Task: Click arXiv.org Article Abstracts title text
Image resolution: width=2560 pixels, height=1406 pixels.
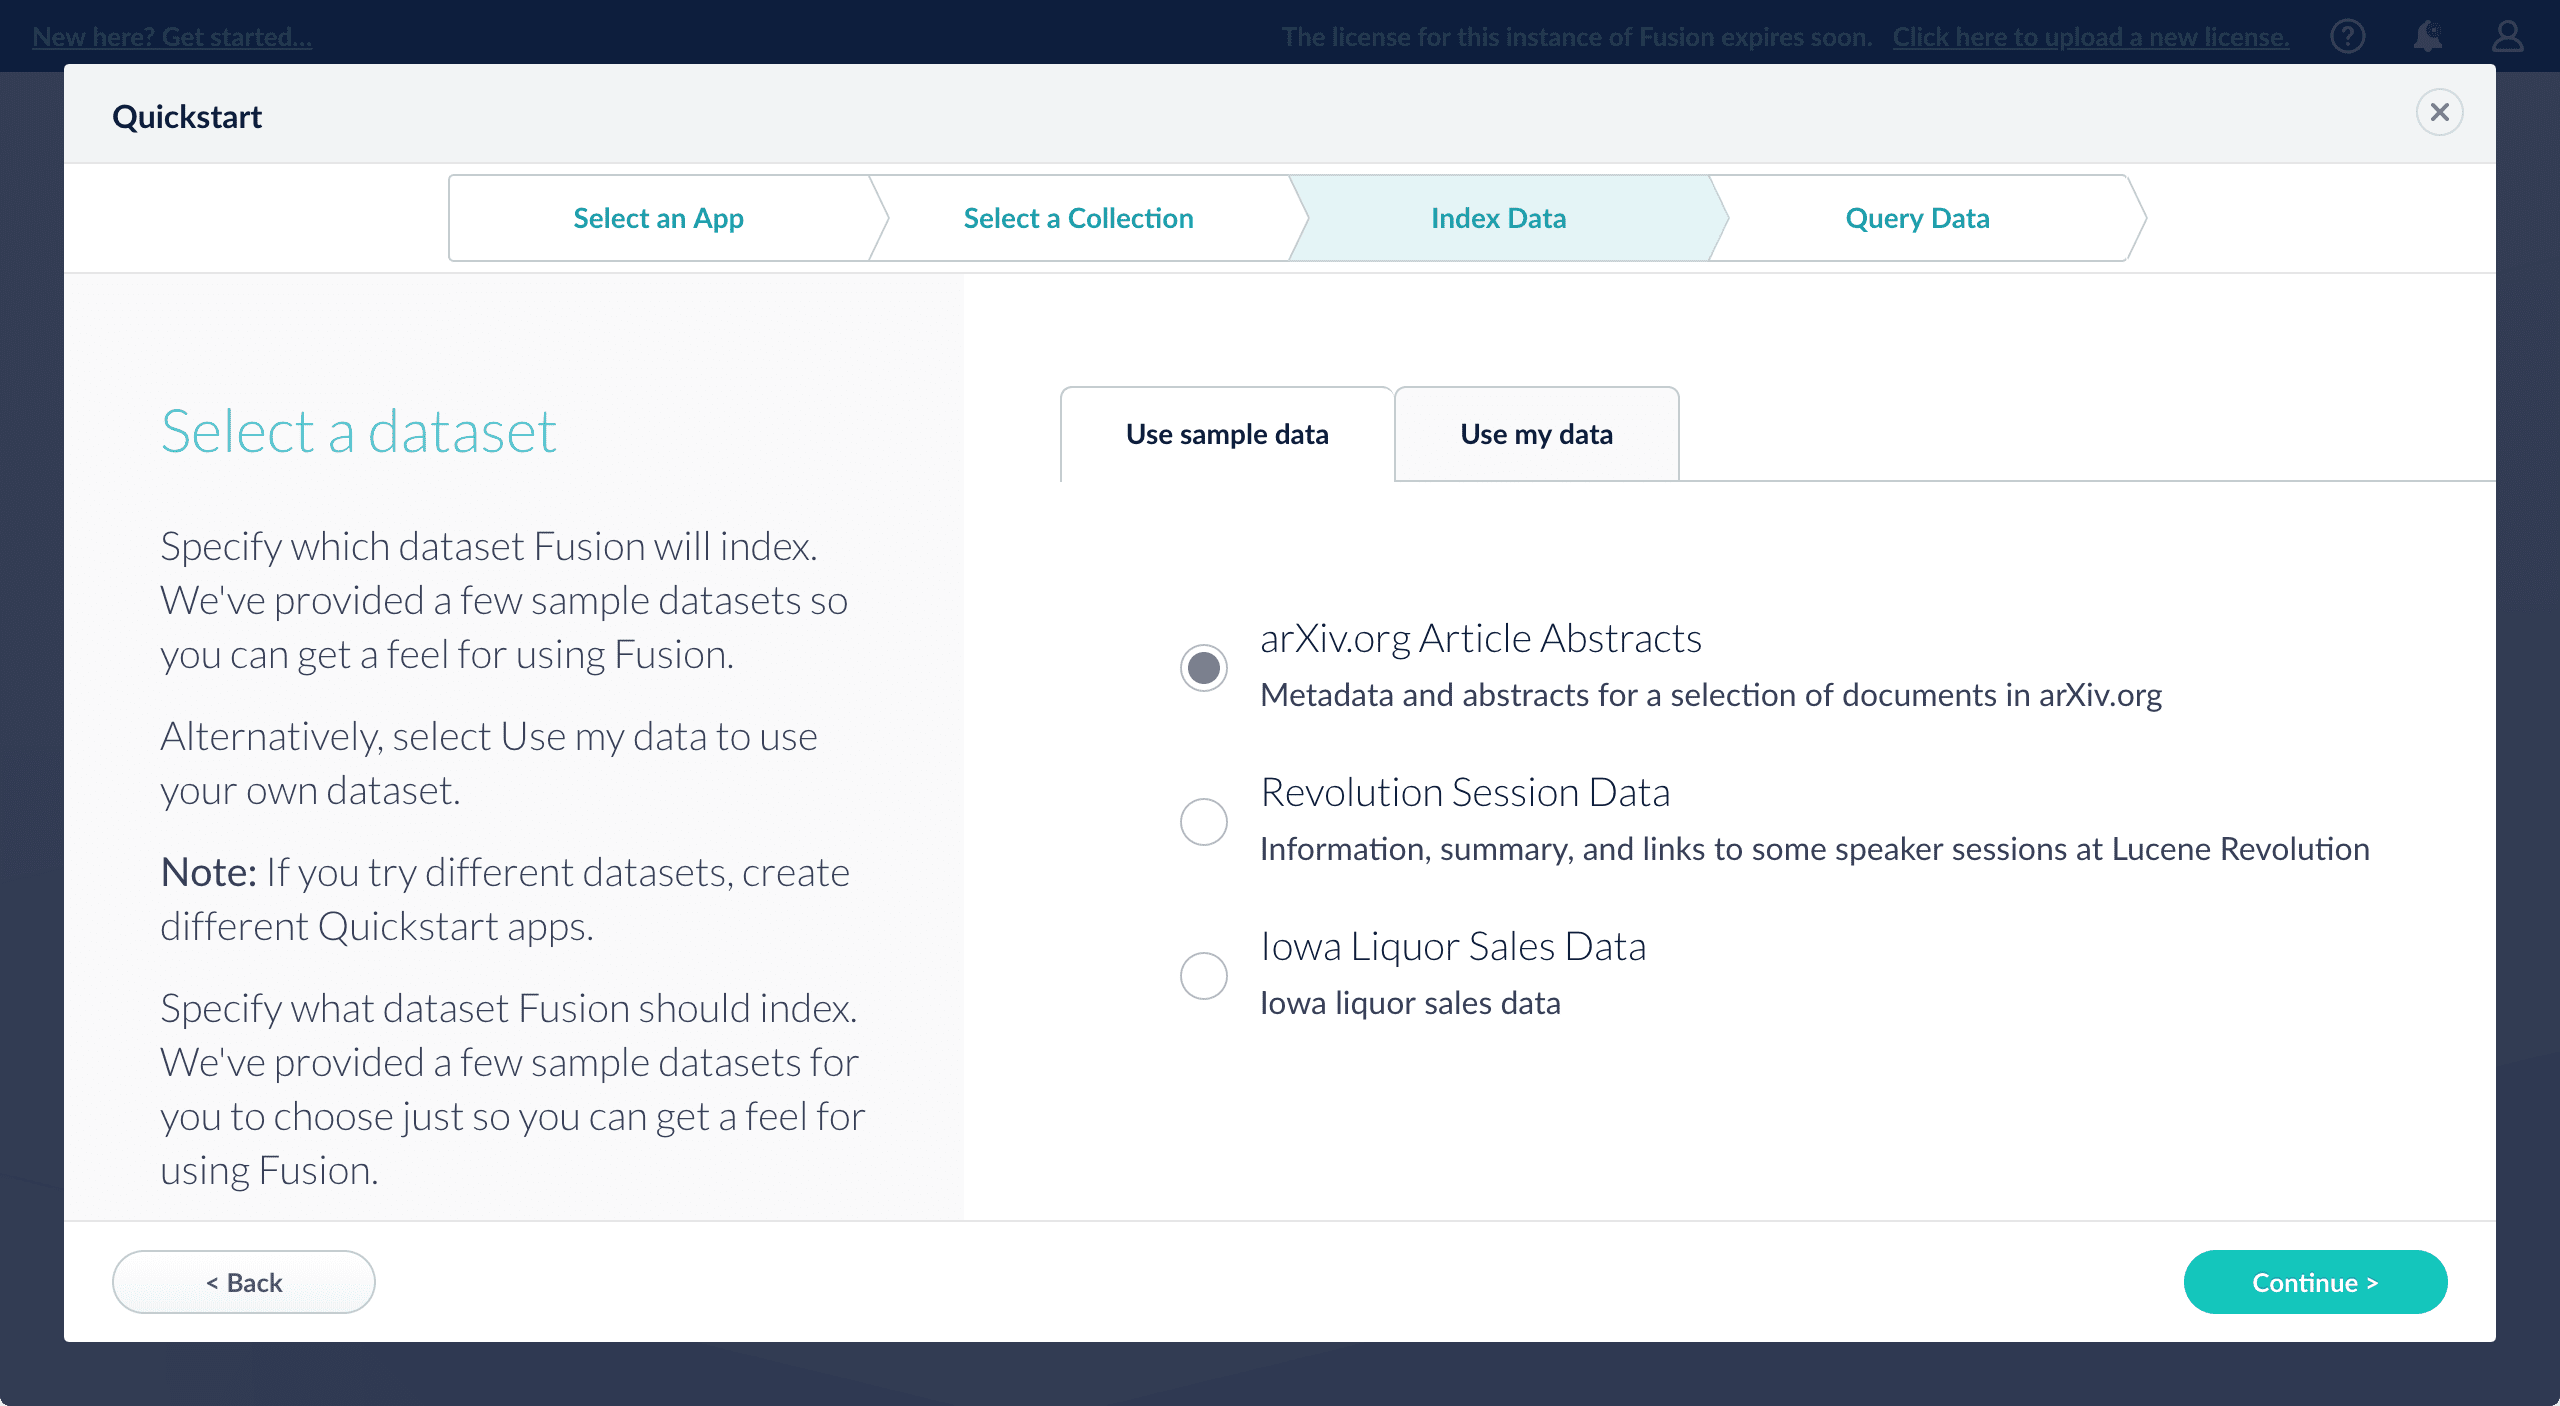Action: pyautogui.click(x=1480, y=638)
